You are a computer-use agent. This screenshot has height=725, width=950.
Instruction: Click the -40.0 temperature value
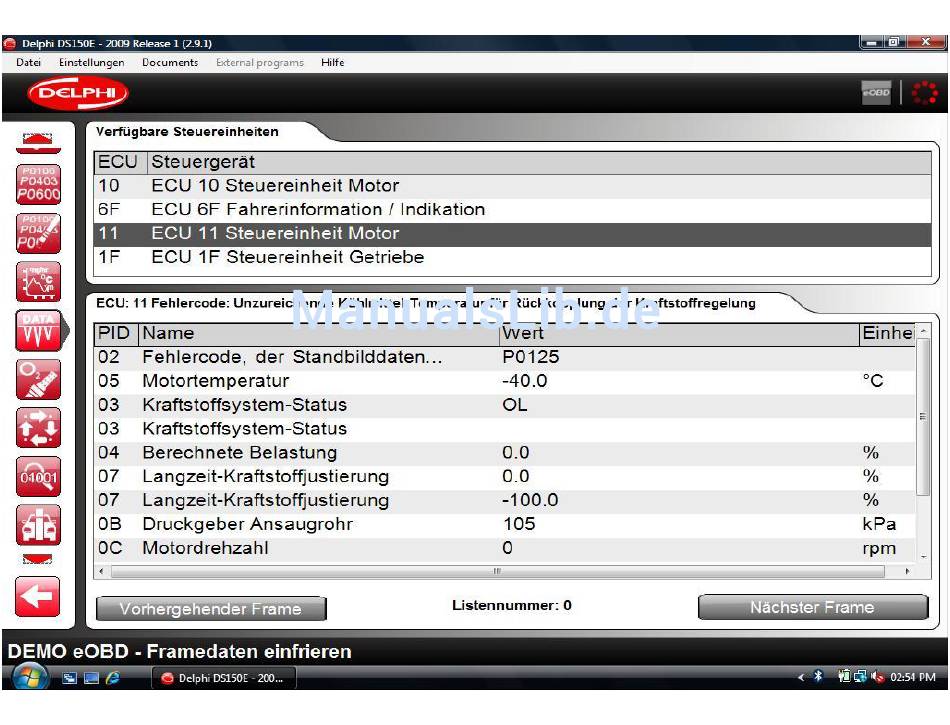[525, 381]
